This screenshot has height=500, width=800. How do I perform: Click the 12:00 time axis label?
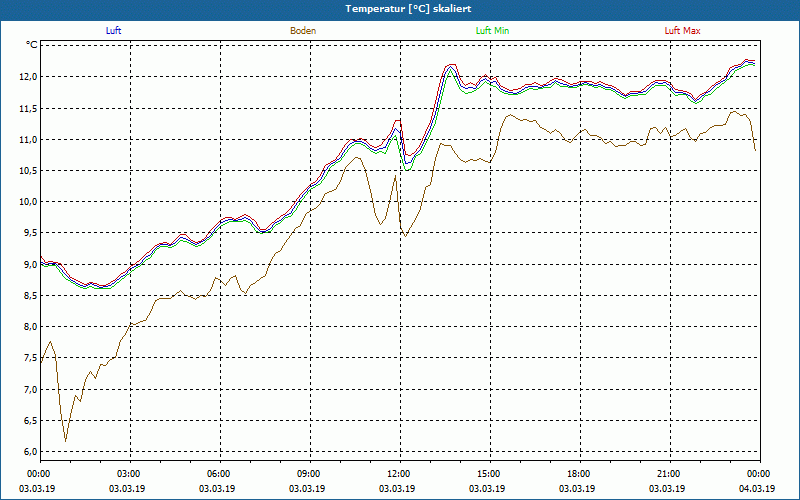(400, 474)
